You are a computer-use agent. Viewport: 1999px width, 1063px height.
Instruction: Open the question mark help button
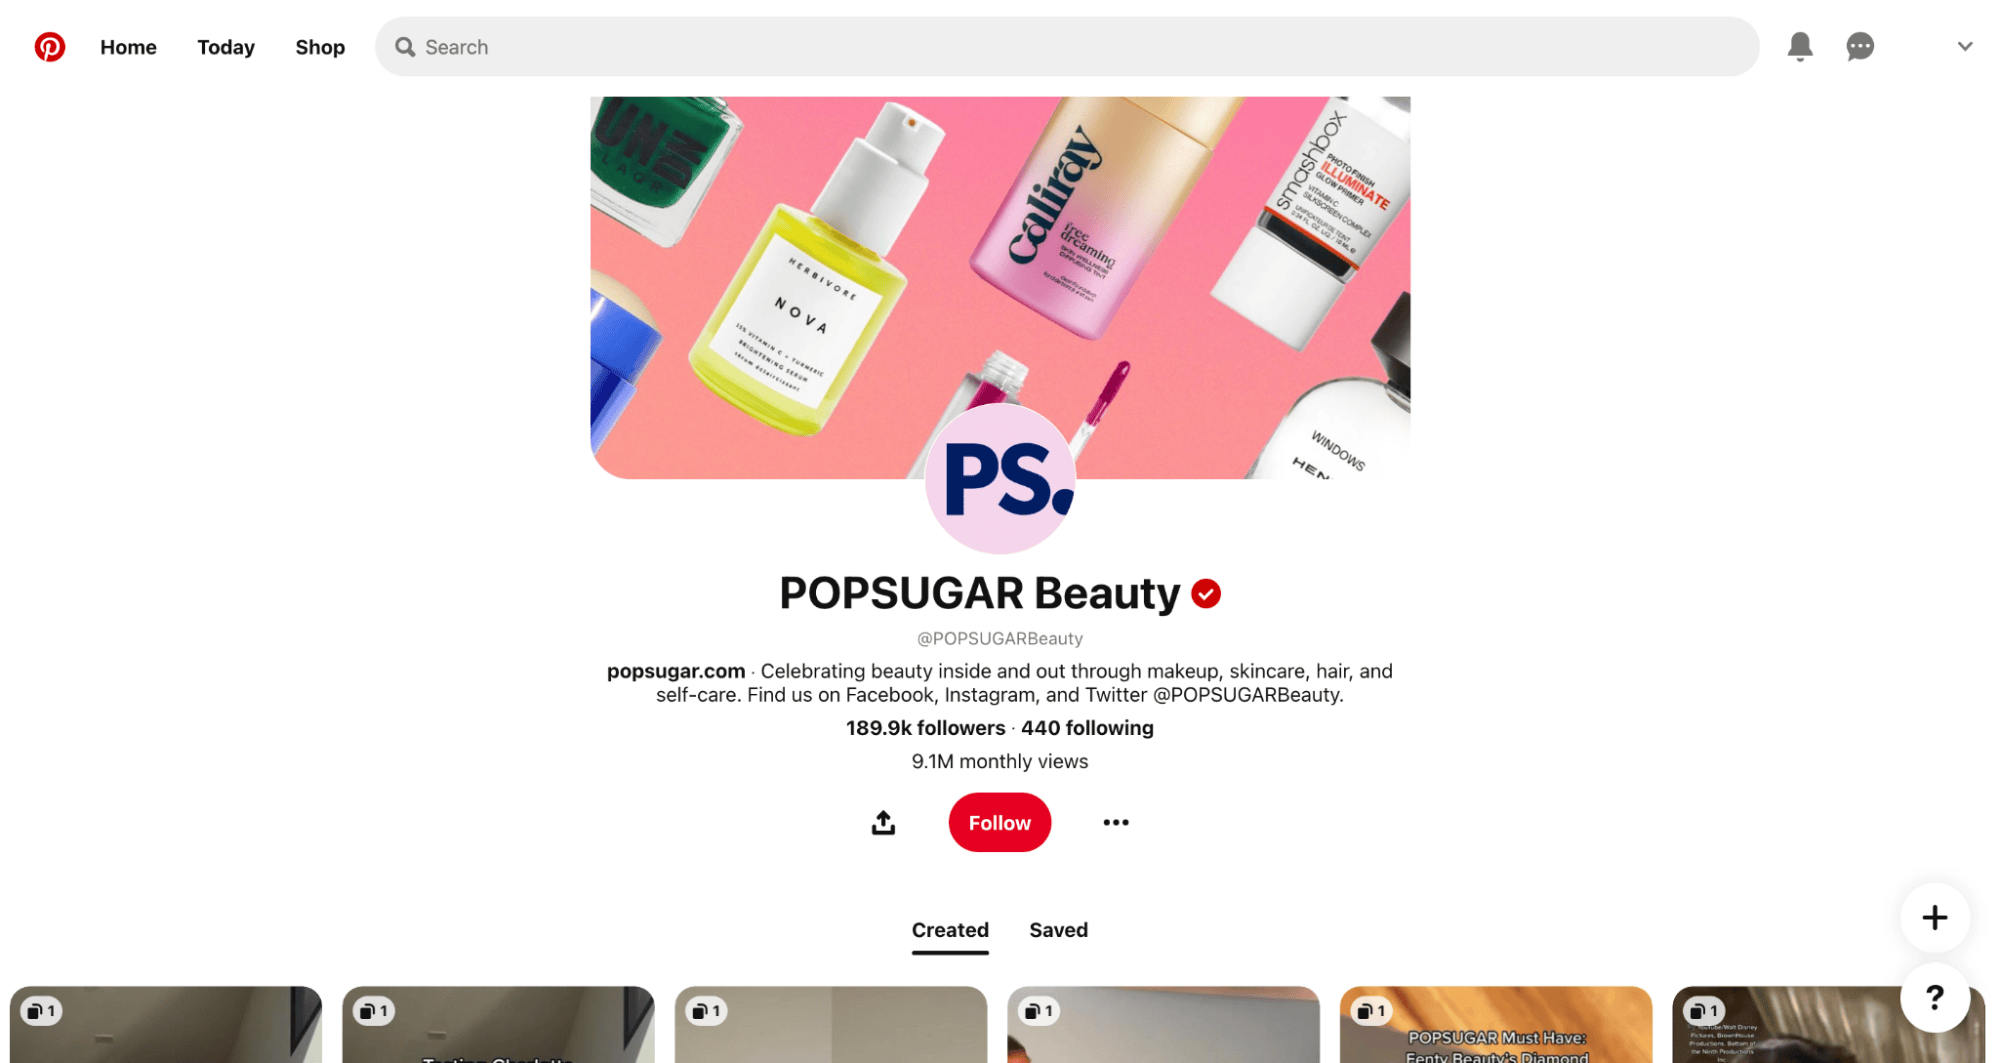coord(1935,997)
